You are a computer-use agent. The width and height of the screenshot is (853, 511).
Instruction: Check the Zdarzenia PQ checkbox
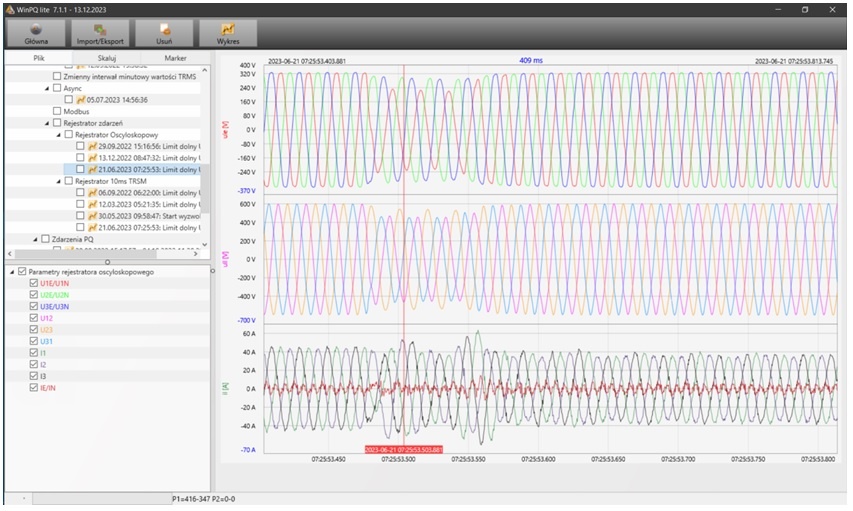pos(46,239)
